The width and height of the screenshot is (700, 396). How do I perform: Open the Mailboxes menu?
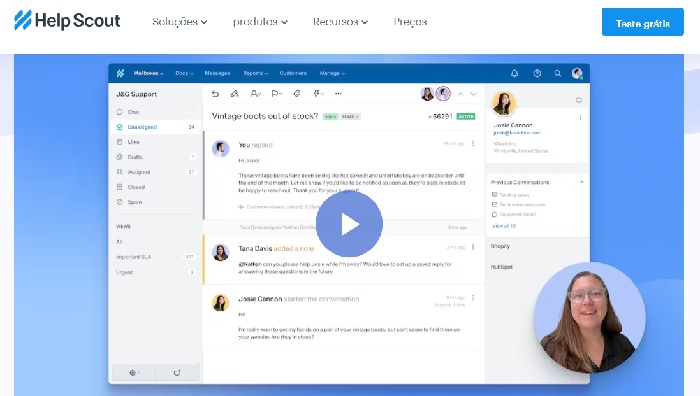point(149,73)
